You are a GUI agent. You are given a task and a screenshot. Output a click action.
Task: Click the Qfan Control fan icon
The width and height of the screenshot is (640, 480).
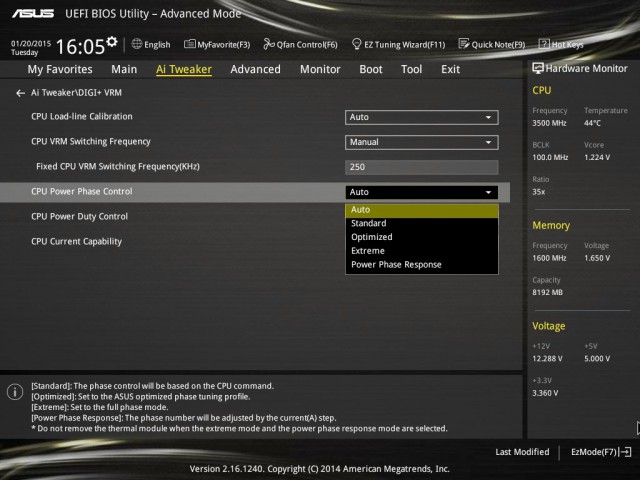[269, 44]
